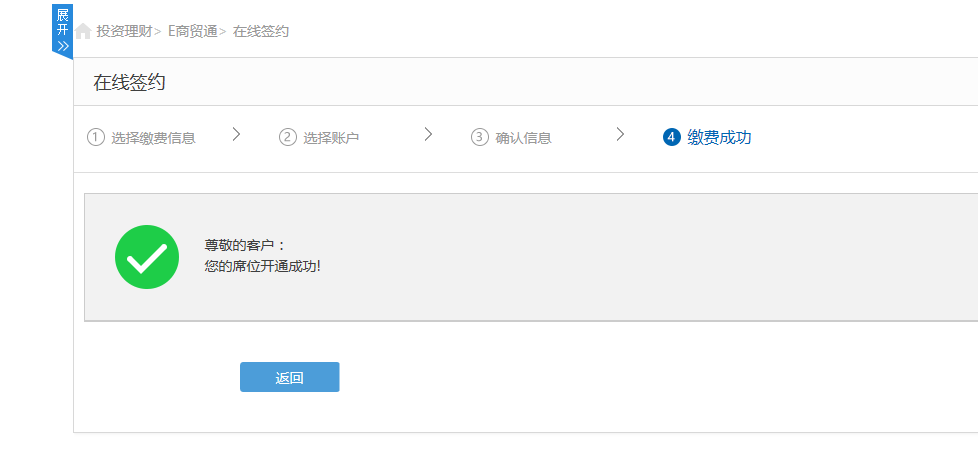This screenshot has height=459, width=978.
Task: Click the 返回 button
Action: click(x=289, y=377)
